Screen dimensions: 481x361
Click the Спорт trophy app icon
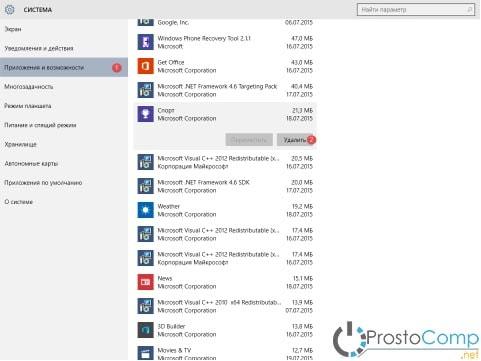click(145, 114)
